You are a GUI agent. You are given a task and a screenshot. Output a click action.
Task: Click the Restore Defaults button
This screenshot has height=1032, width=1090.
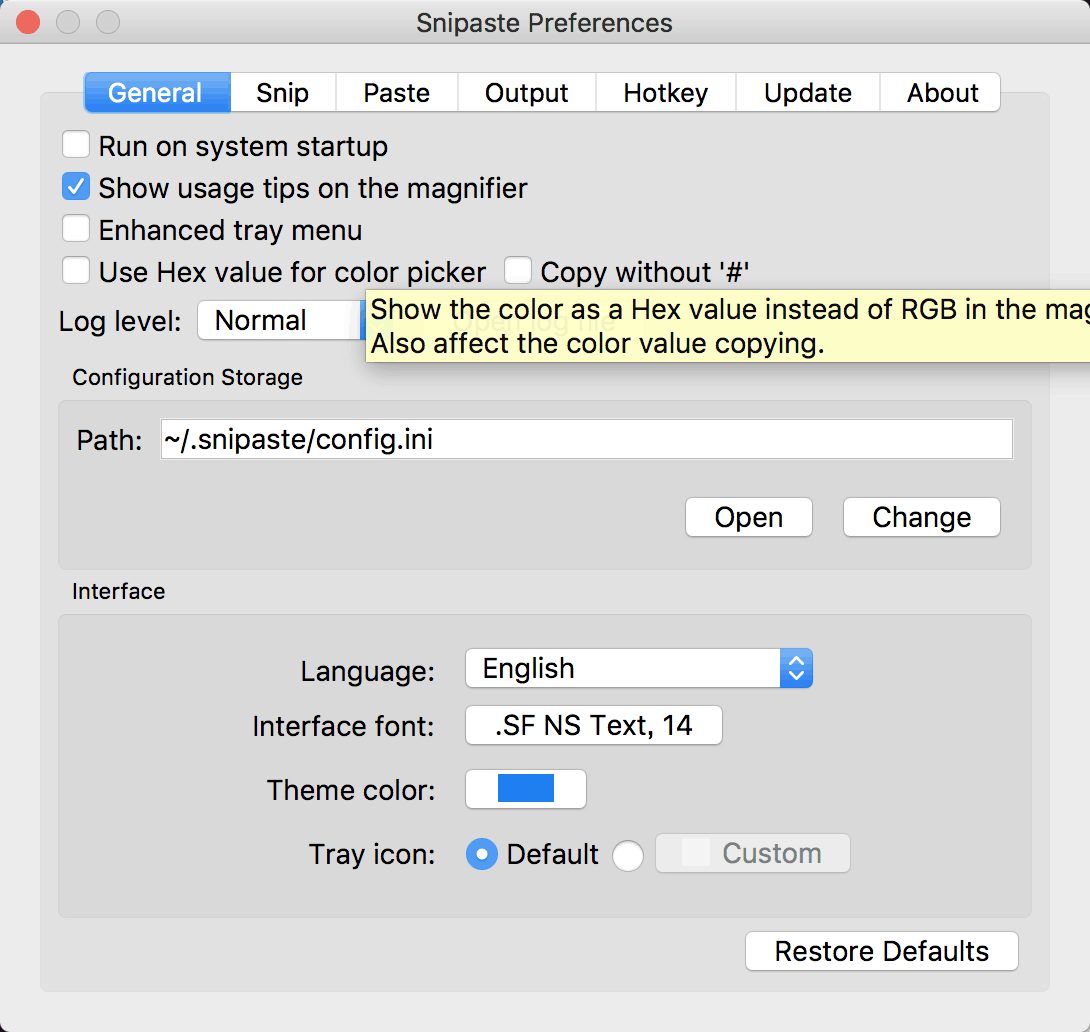point(881,951)
